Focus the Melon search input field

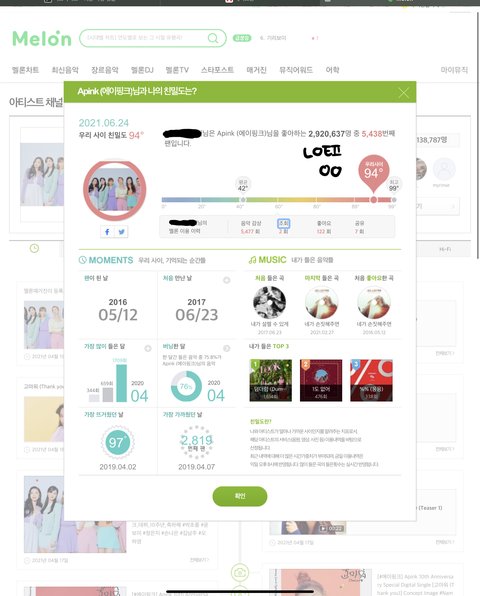[x=146, y=38]
